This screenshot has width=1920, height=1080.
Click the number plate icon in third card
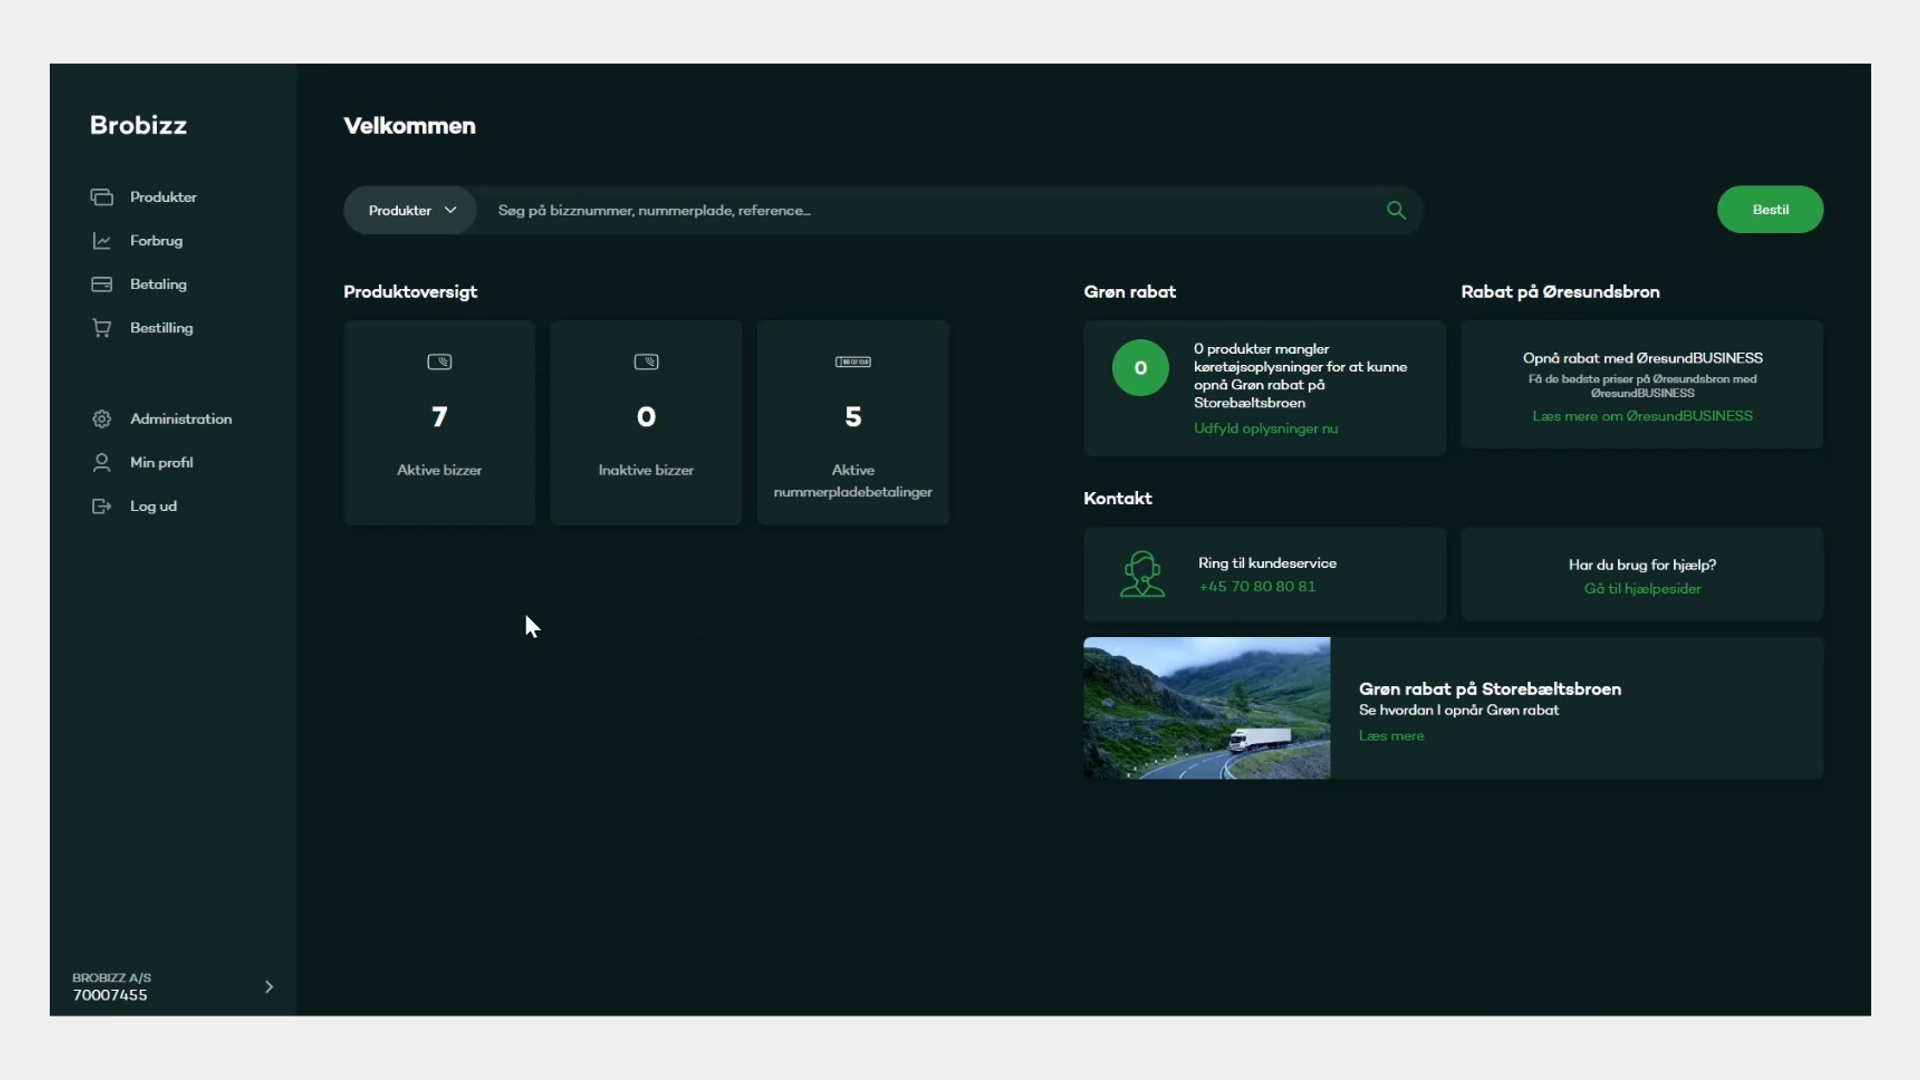[x=853, y=362]
